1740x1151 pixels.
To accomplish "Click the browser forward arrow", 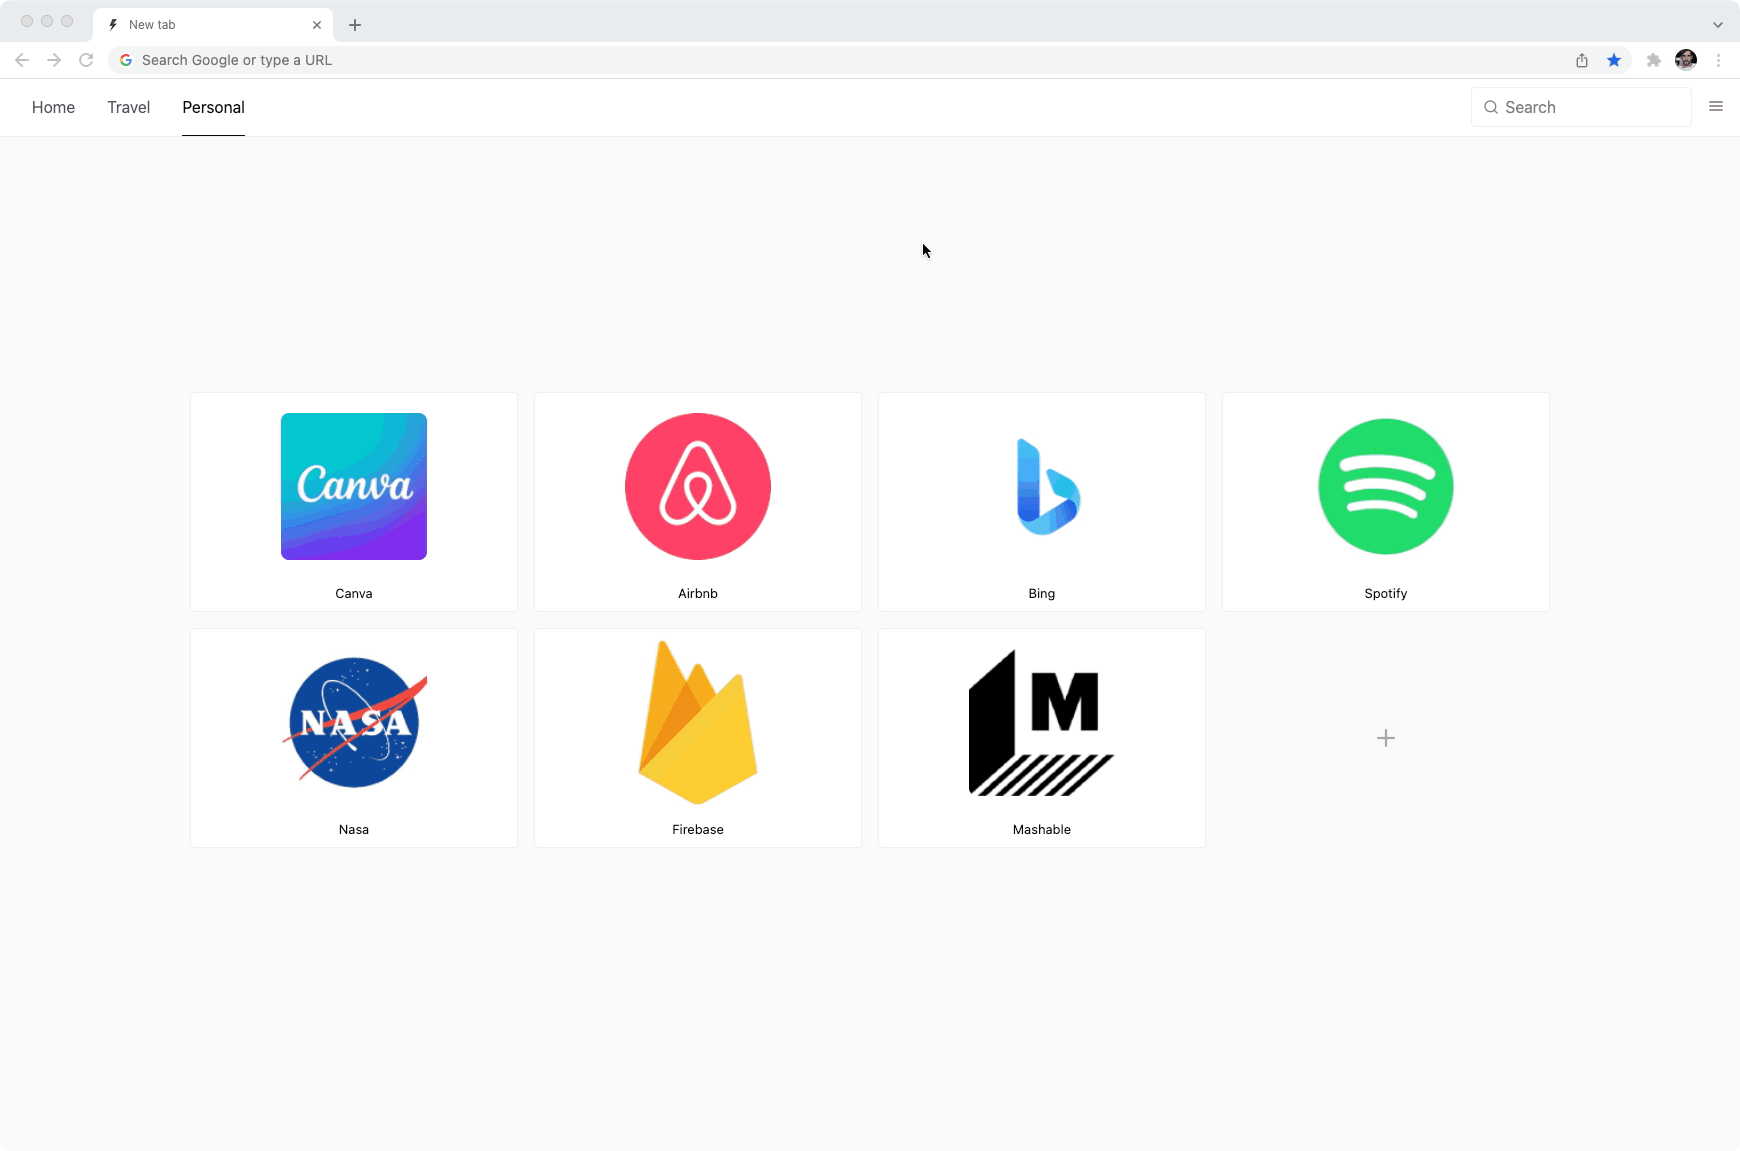I will [x=54, y=60].
